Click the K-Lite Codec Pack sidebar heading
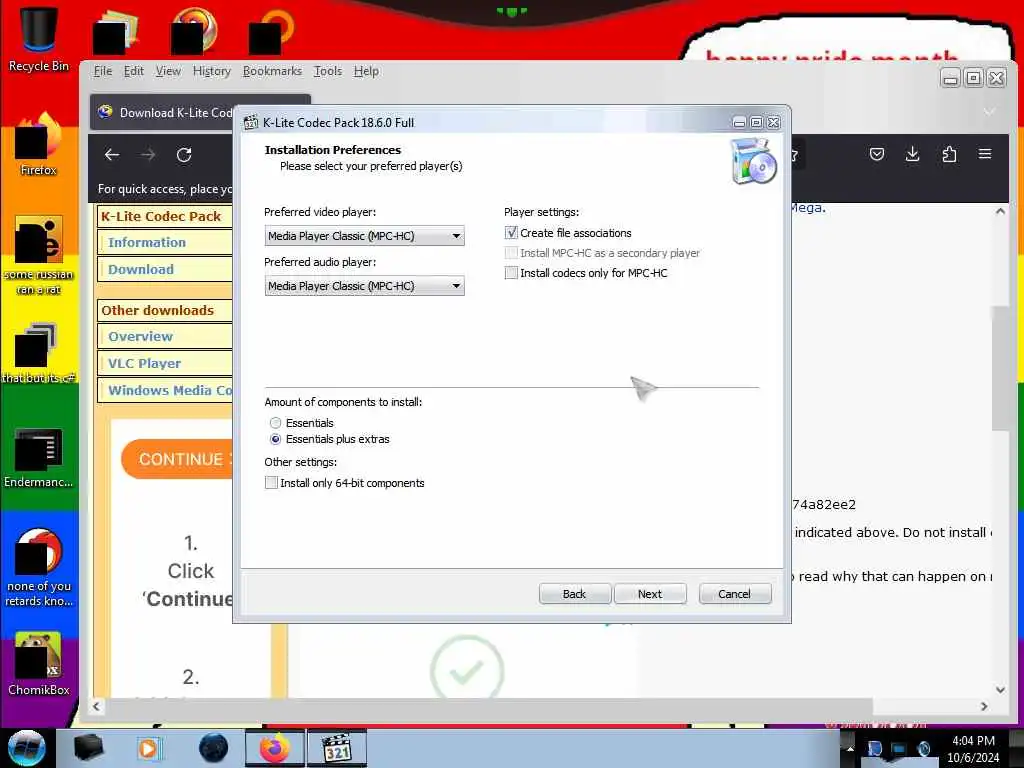 tap(161, 216)
